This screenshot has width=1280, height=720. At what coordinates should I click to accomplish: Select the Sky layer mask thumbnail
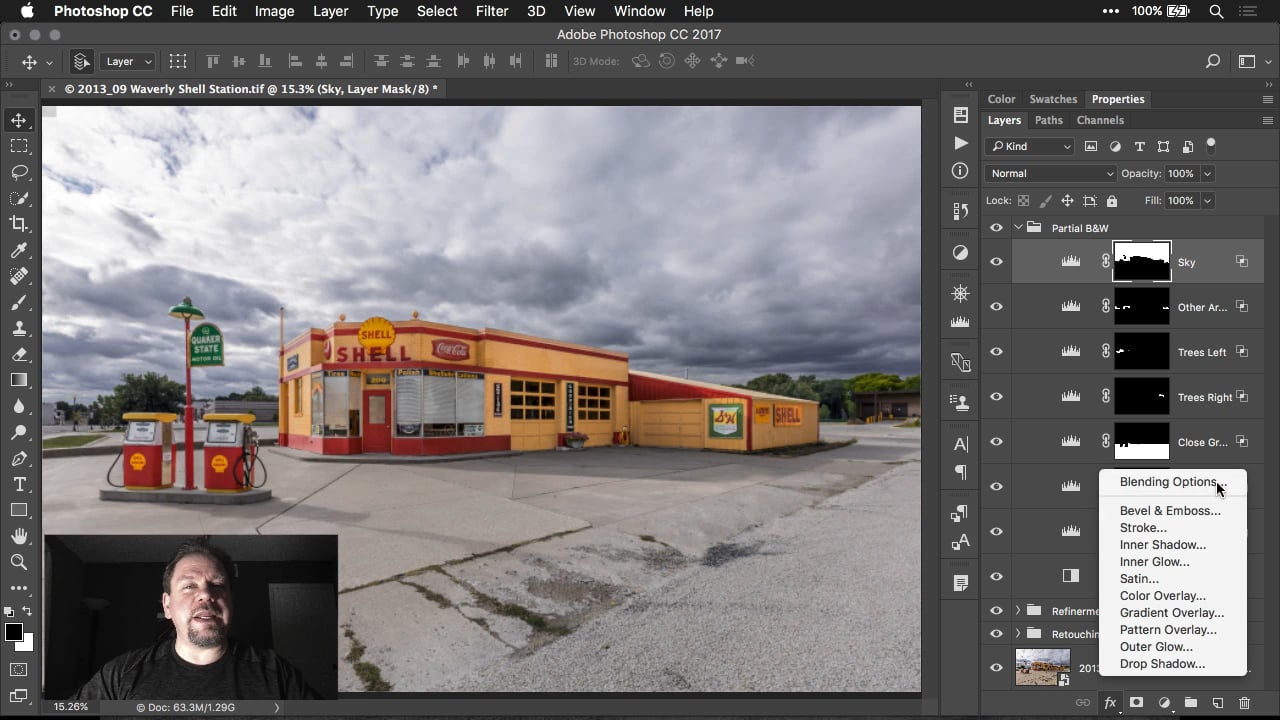pos(1141,262)
